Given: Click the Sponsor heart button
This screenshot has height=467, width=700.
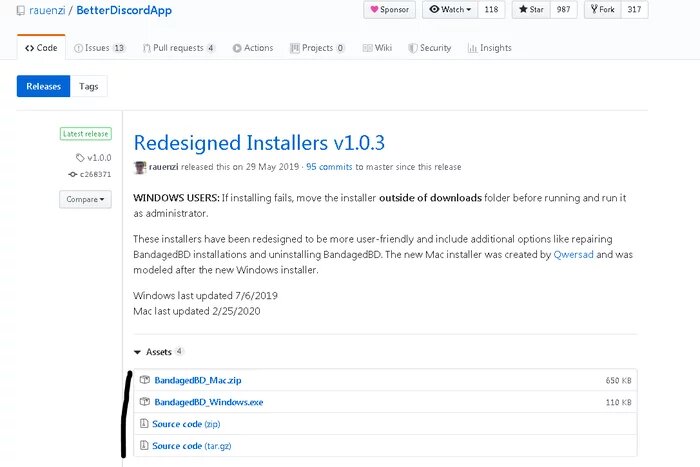Looking at the screenshot, I should [389, 9].
